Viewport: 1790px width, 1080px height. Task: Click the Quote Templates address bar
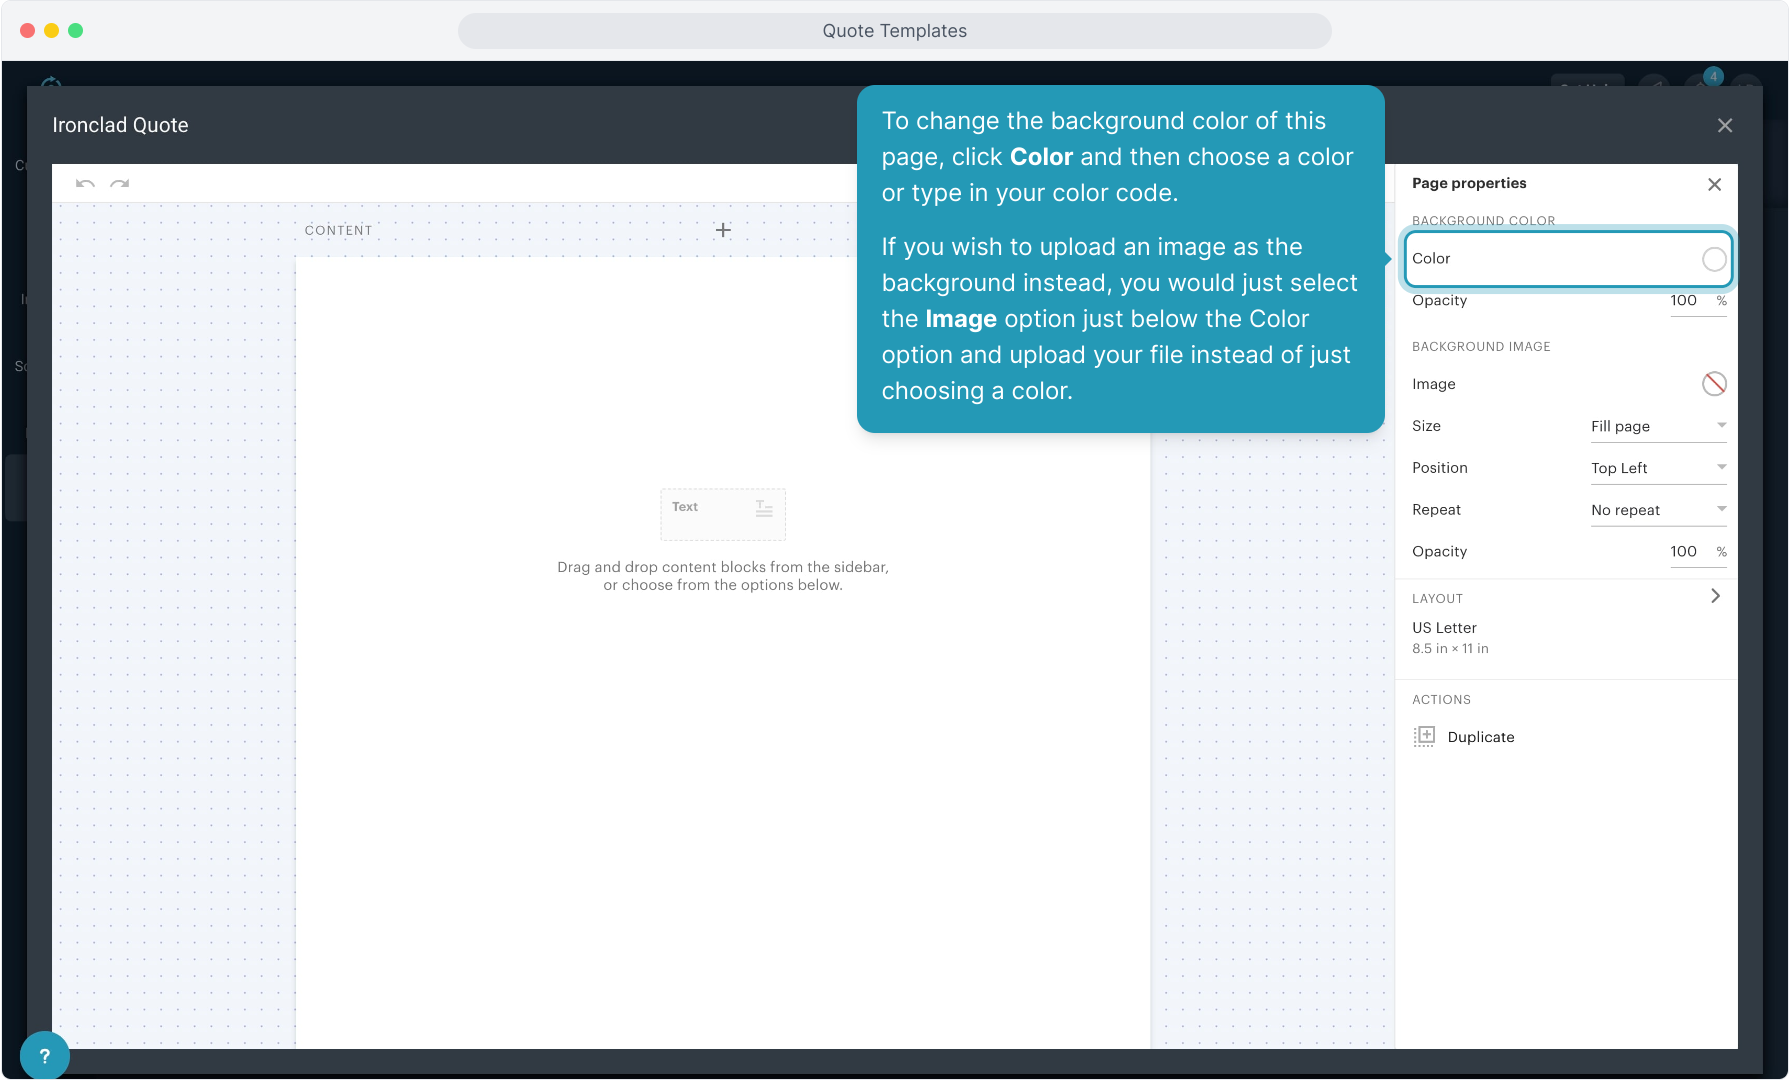click(x=895, y=31)
